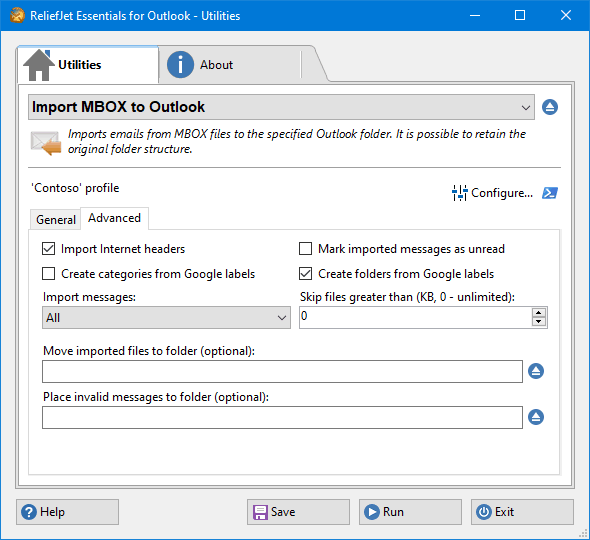Enable Create categories from Google labels
Viewport: 590px width, 540px height.
click(x=49, y=274)
